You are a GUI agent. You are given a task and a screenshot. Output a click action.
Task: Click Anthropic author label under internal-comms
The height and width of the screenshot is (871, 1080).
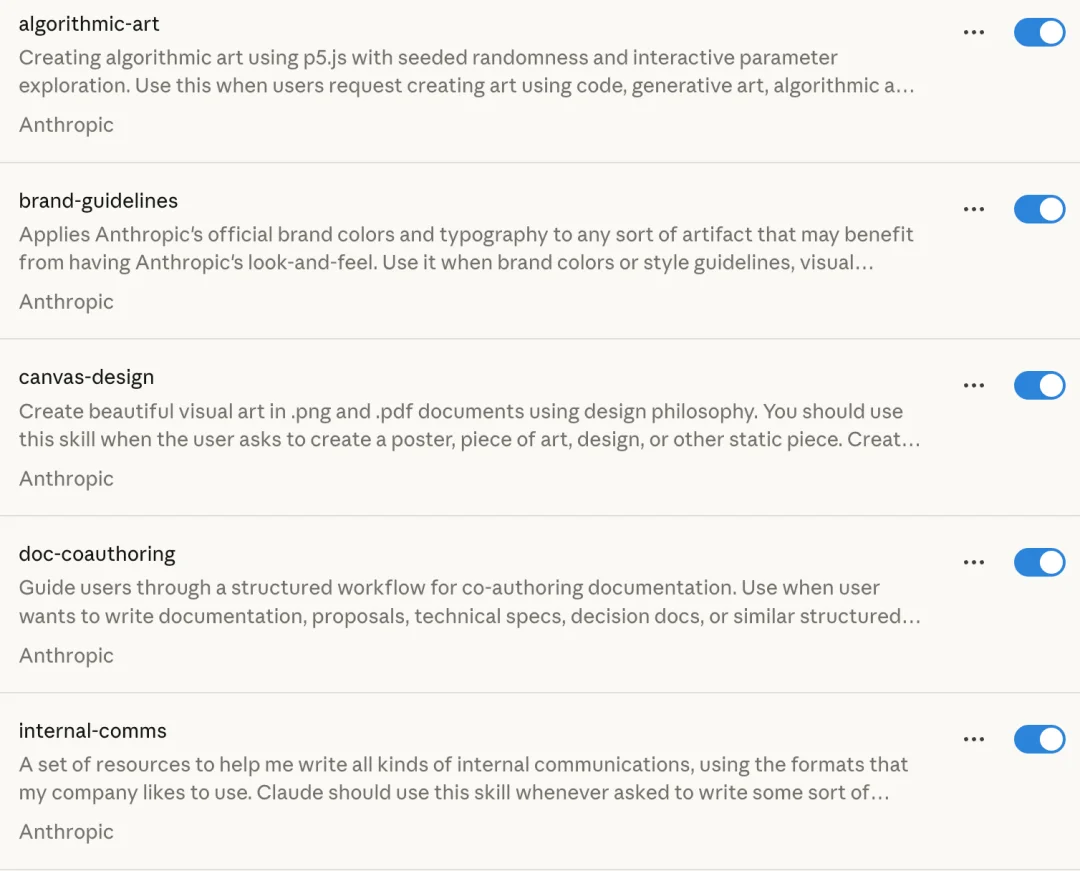point(66,832)
